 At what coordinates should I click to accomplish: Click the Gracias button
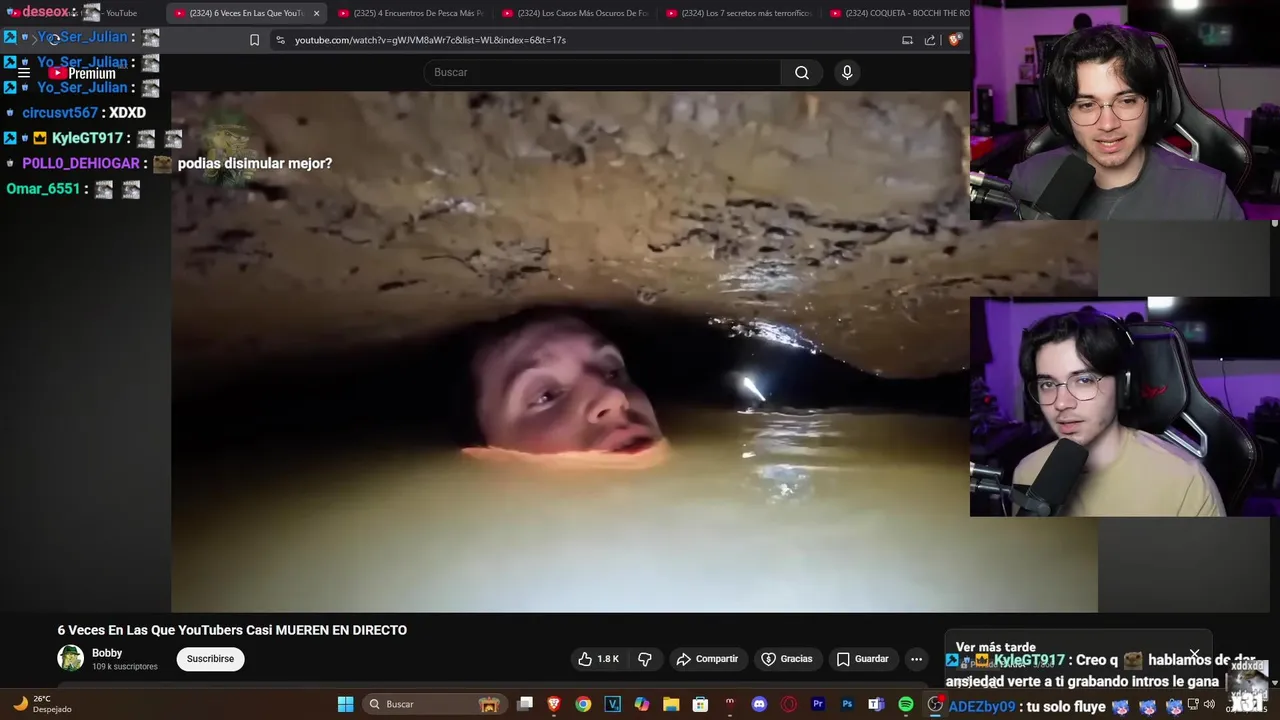[786, 659]
